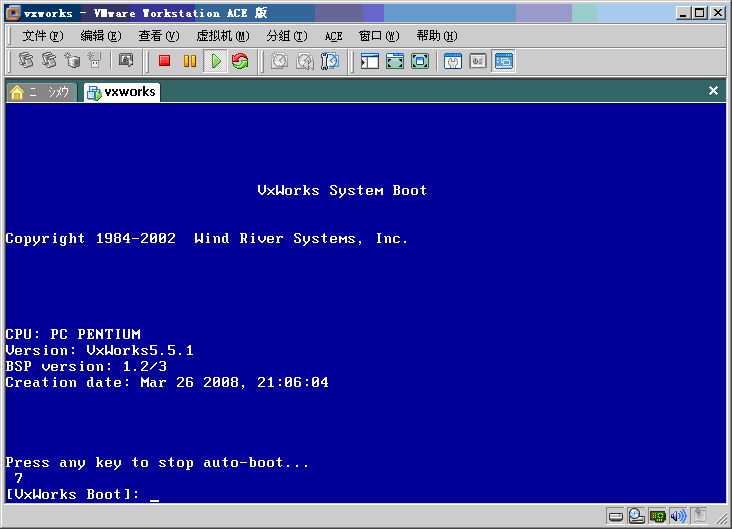Suspend the VM with the yellow pause button
The image size is (732, 529).
pyautogui.click(x=190, y=61)
